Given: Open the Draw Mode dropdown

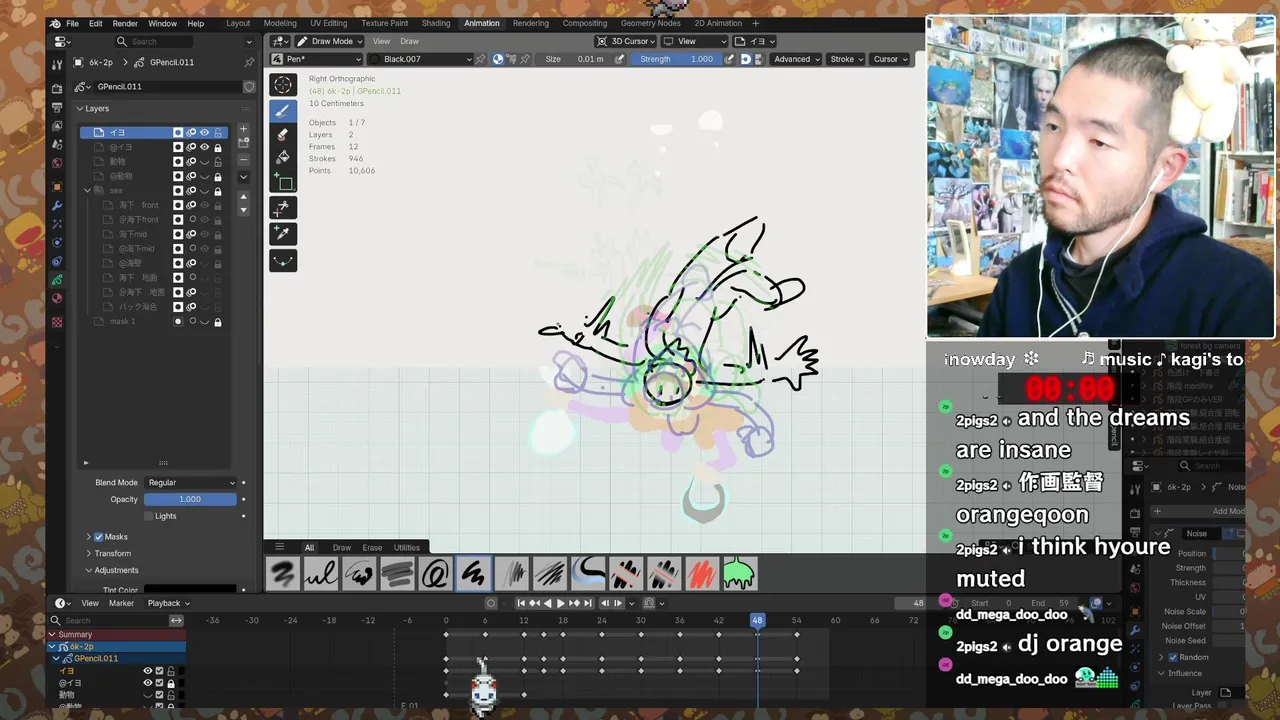Looking at the screenshot, I should tap(331, 41).
